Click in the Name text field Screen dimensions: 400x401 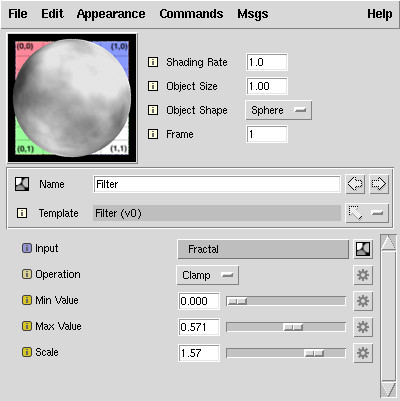point(217,184)
